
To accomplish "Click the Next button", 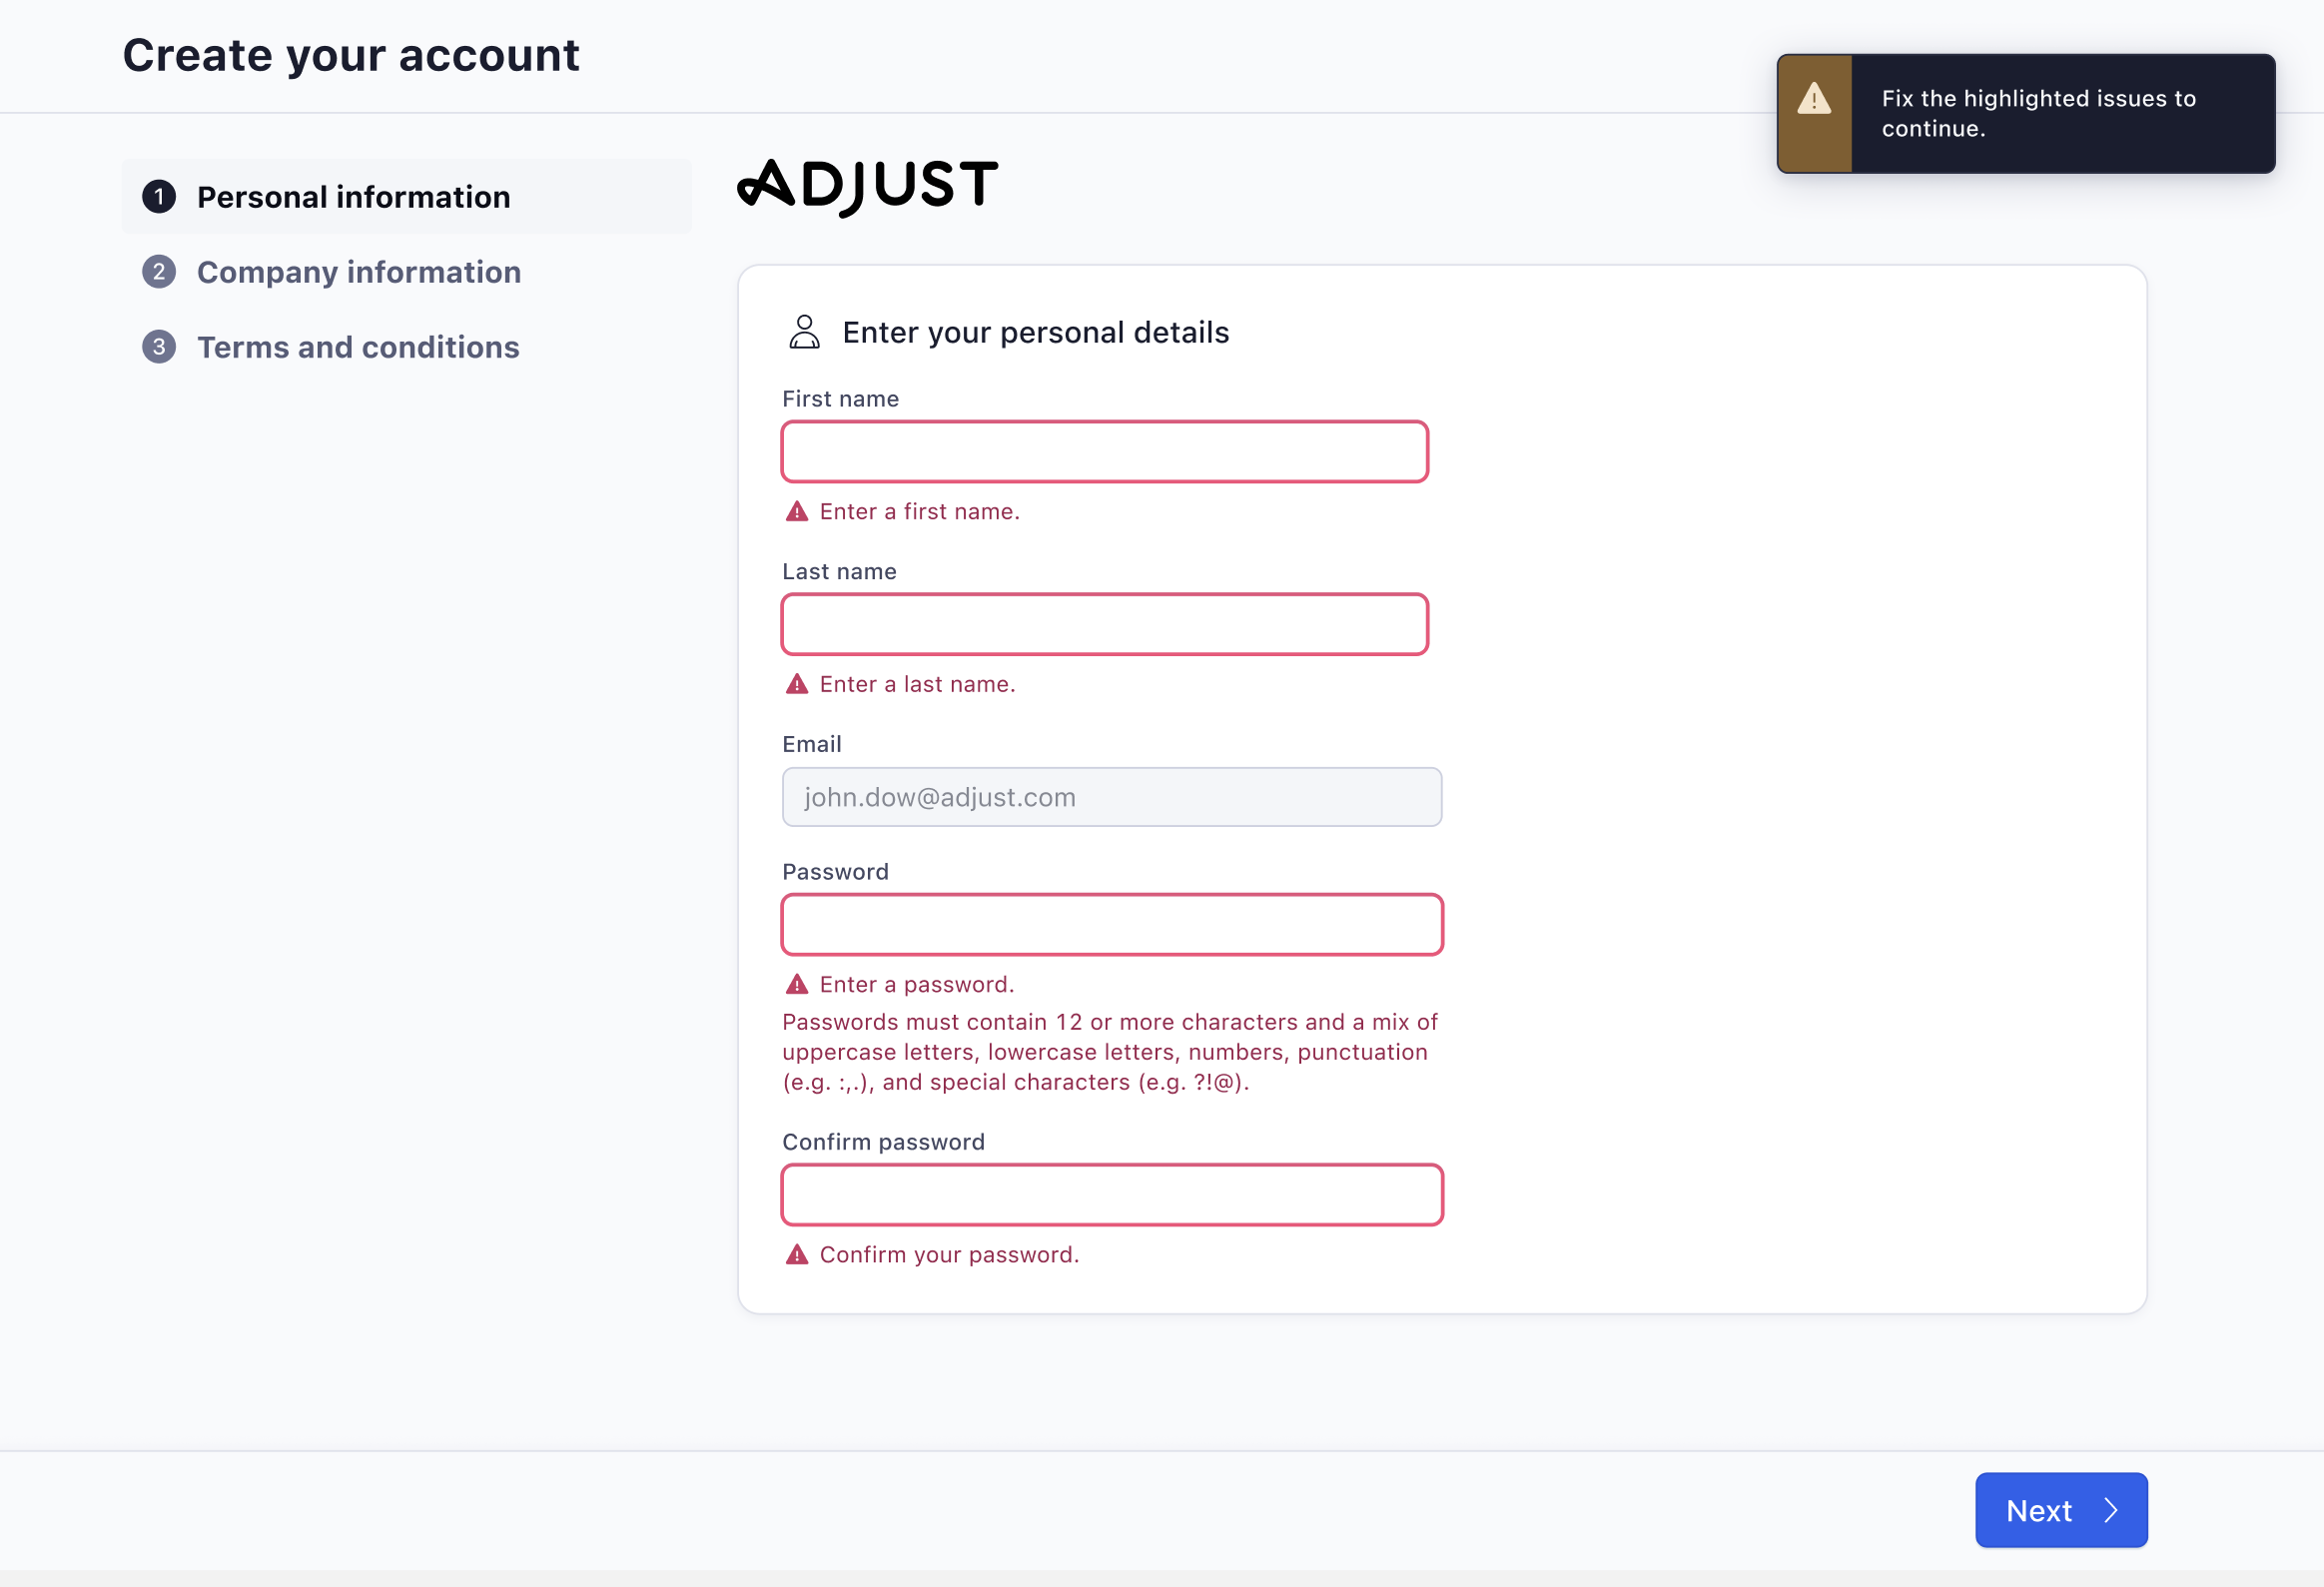I will pyautogui.click(x=2060, y=1510).
